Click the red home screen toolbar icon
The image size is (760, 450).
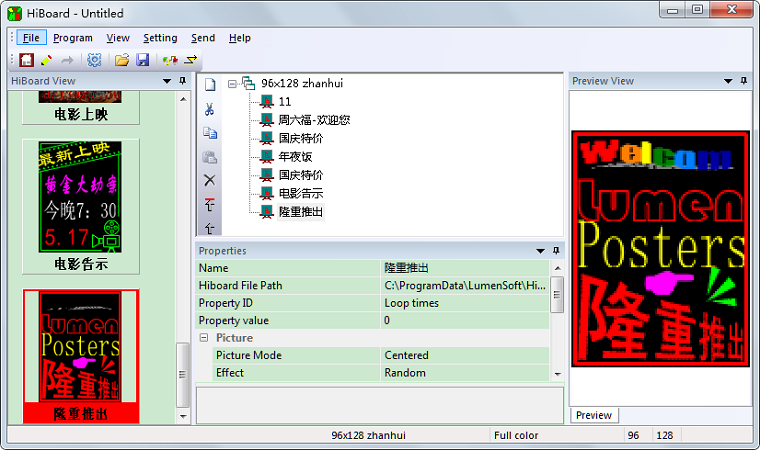26,60
